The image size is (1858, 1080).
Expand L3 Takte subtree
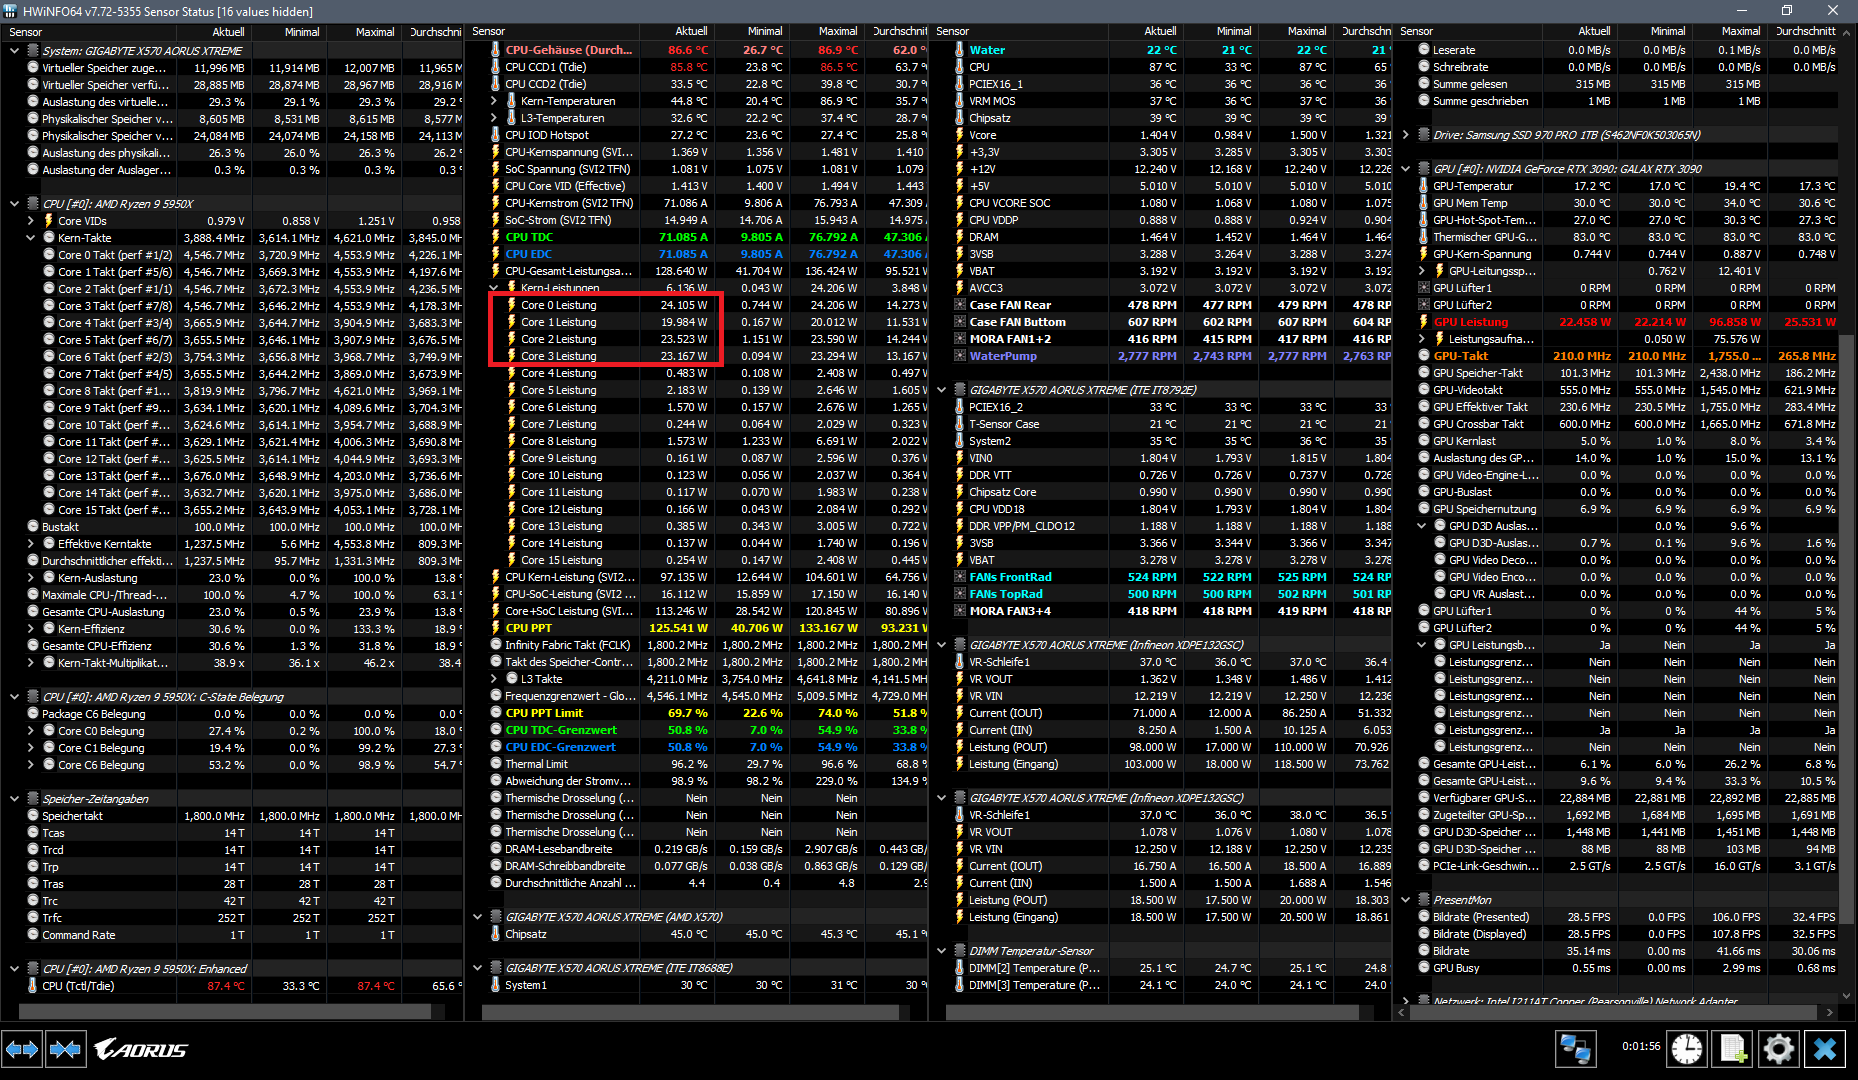click(x=494, y=679)
